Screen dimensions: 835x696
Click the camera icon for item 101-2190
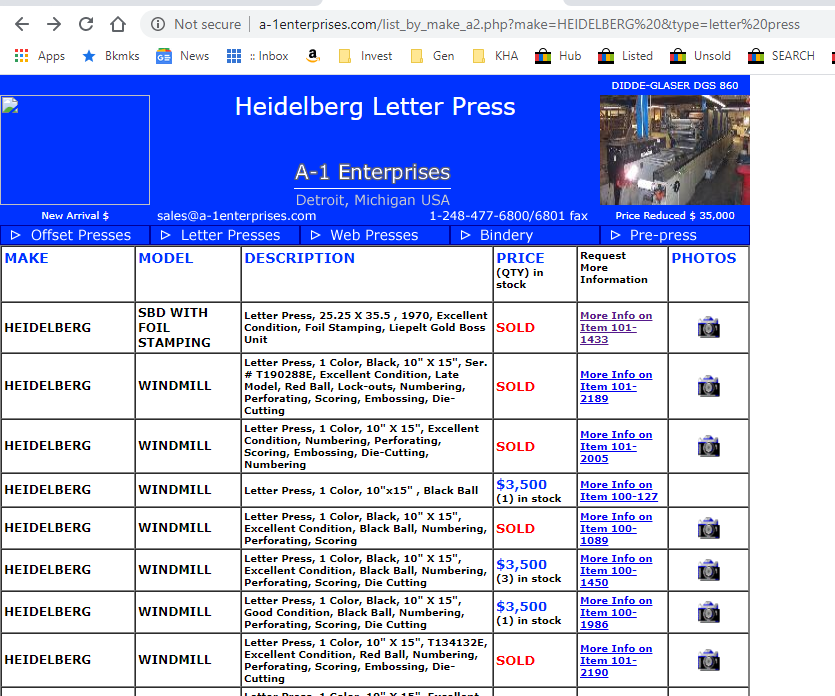[708, 660]
